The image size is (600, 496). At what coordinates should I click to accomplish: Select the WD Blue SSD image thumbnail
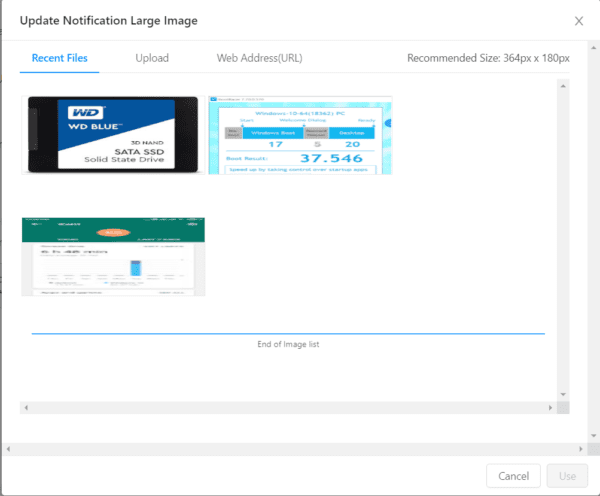point(113,135)
